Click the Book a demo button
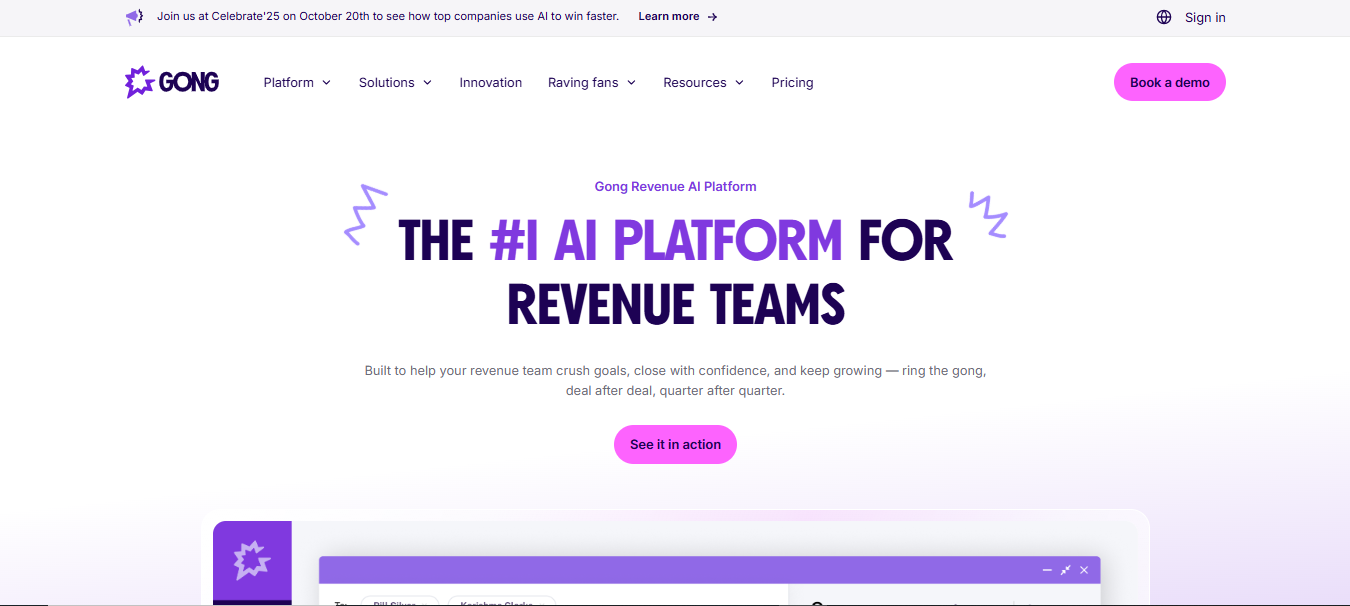 [x=1170, y=82]
